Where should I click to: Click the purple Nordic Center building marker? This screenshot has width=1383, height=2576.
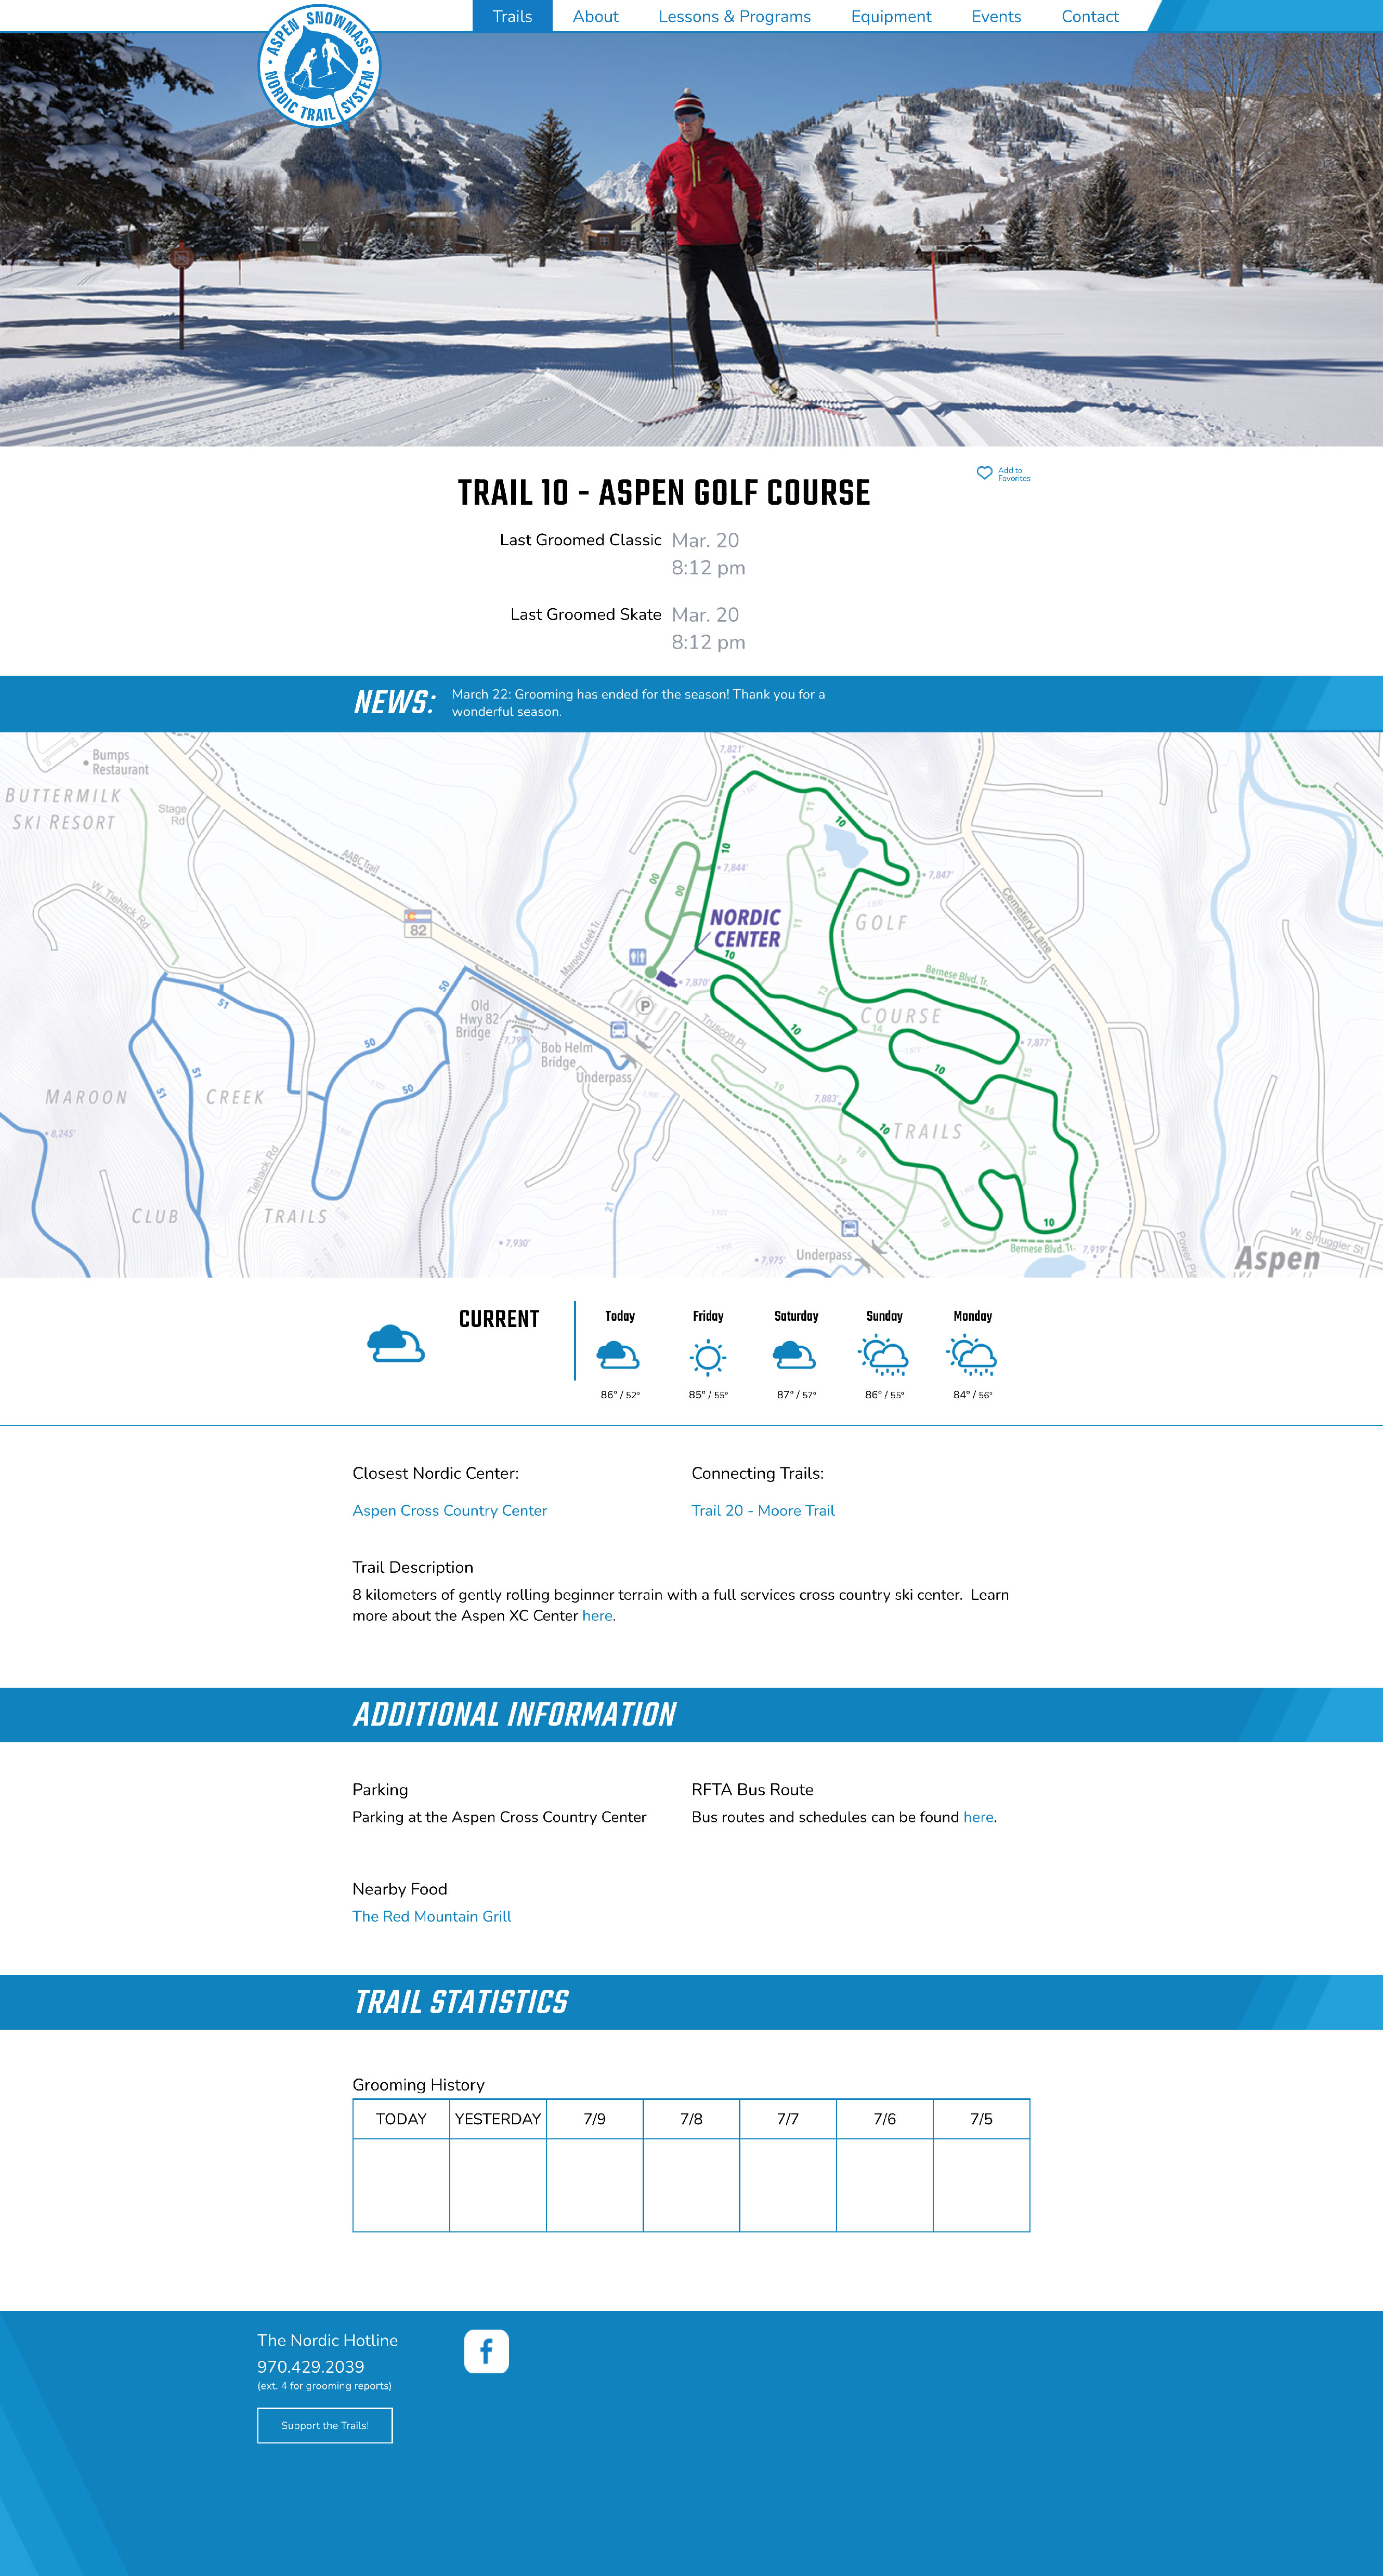[666, 978]
